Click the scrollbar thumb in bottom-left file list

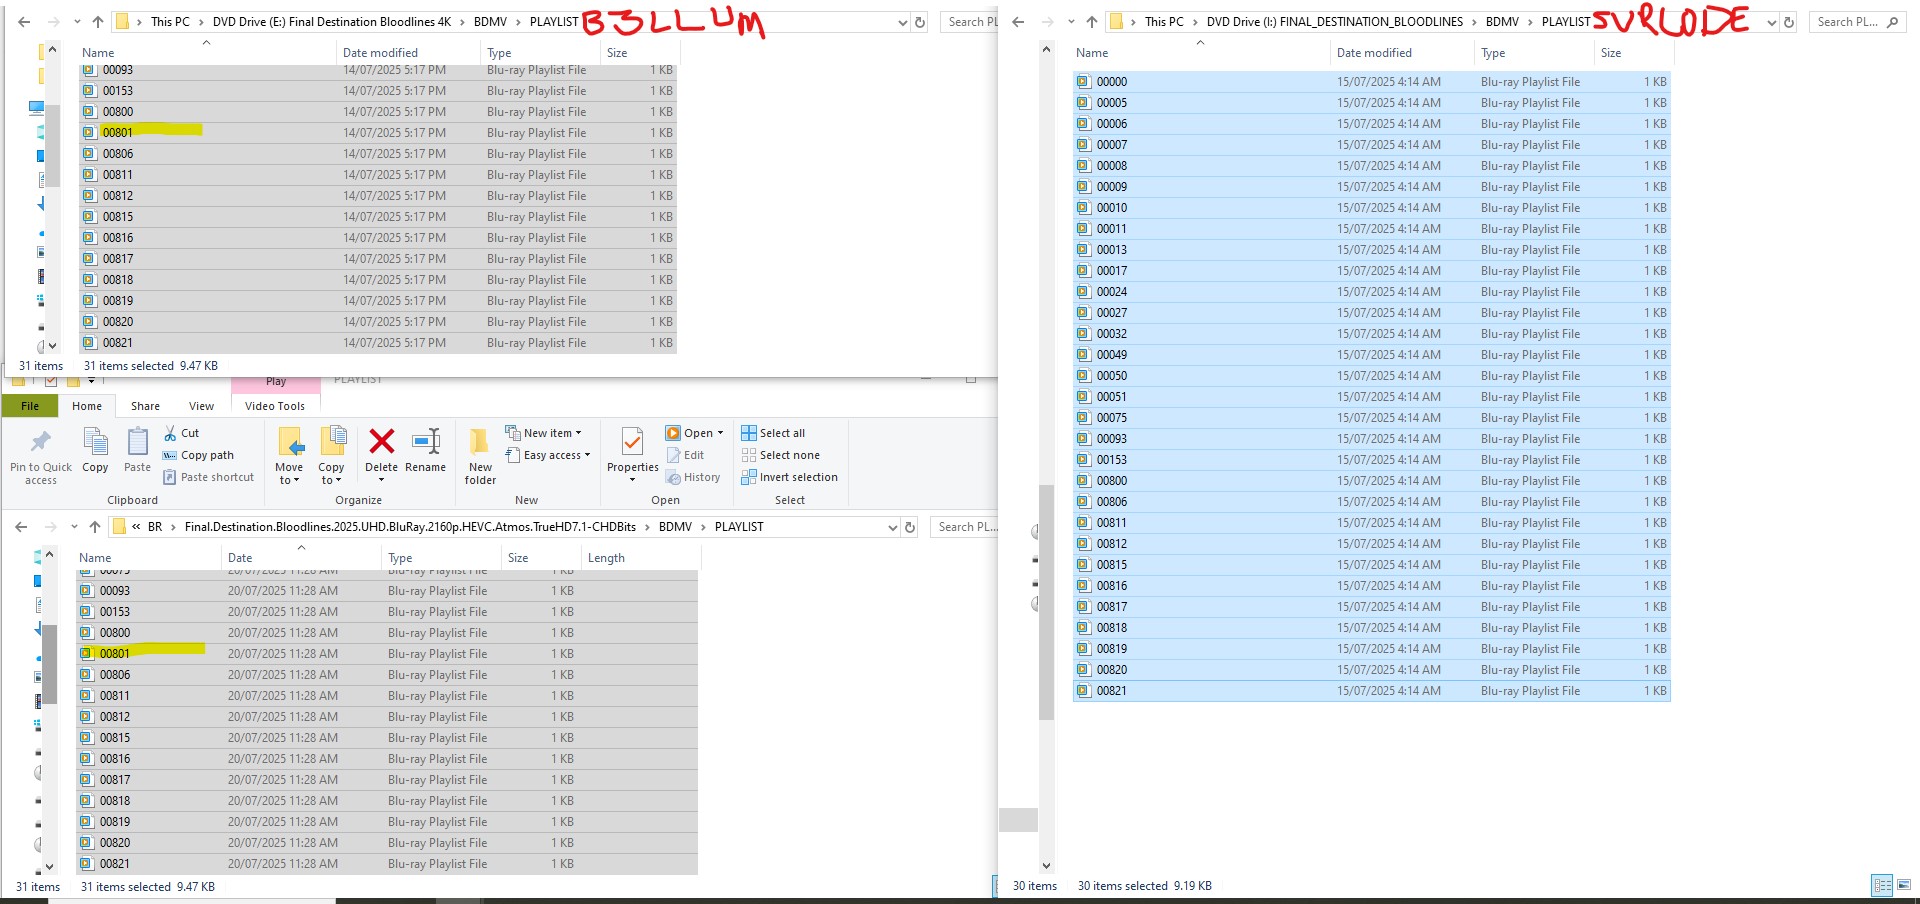pos(50,665)
